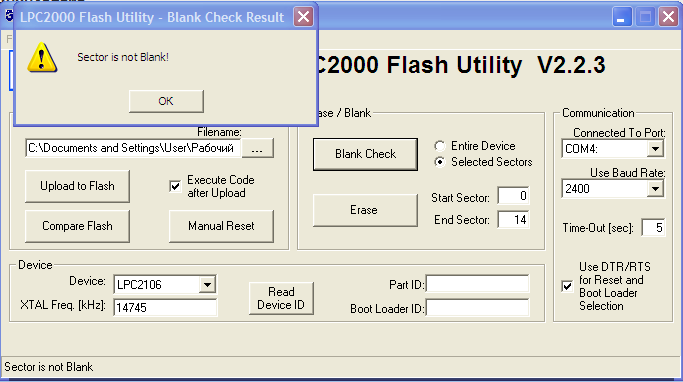Minimize the Flash Utility main window

click(x=622, y=17)
